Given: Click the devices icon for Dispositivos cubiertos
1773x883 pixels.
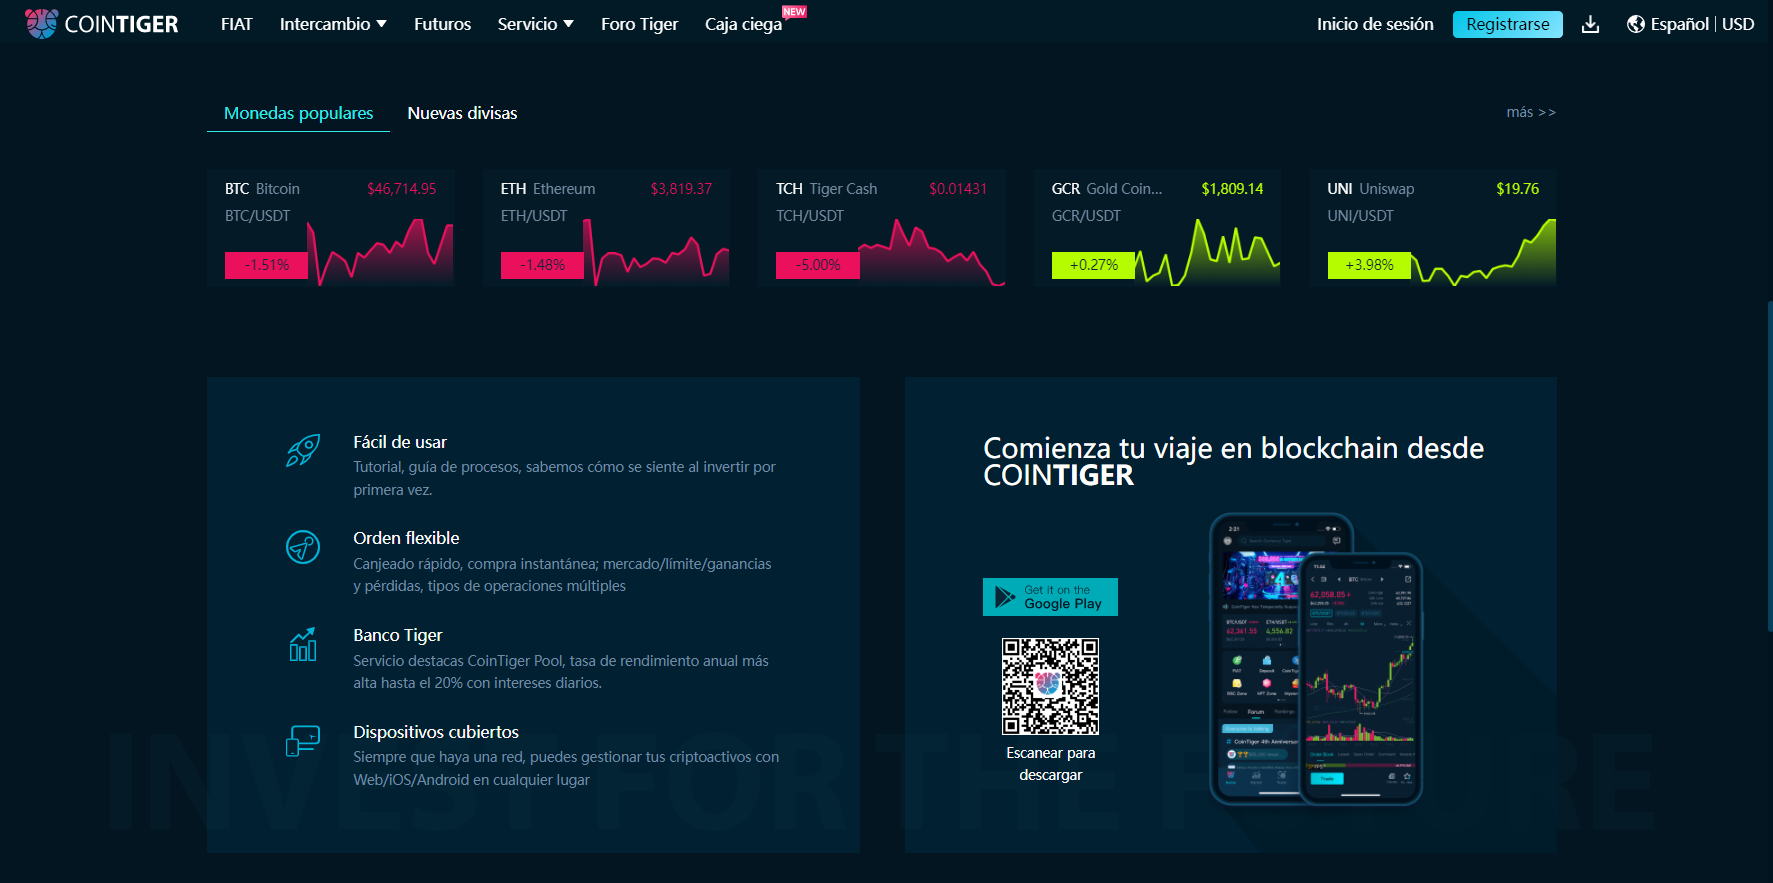Looking at the screenshot, I should [303, 741].
